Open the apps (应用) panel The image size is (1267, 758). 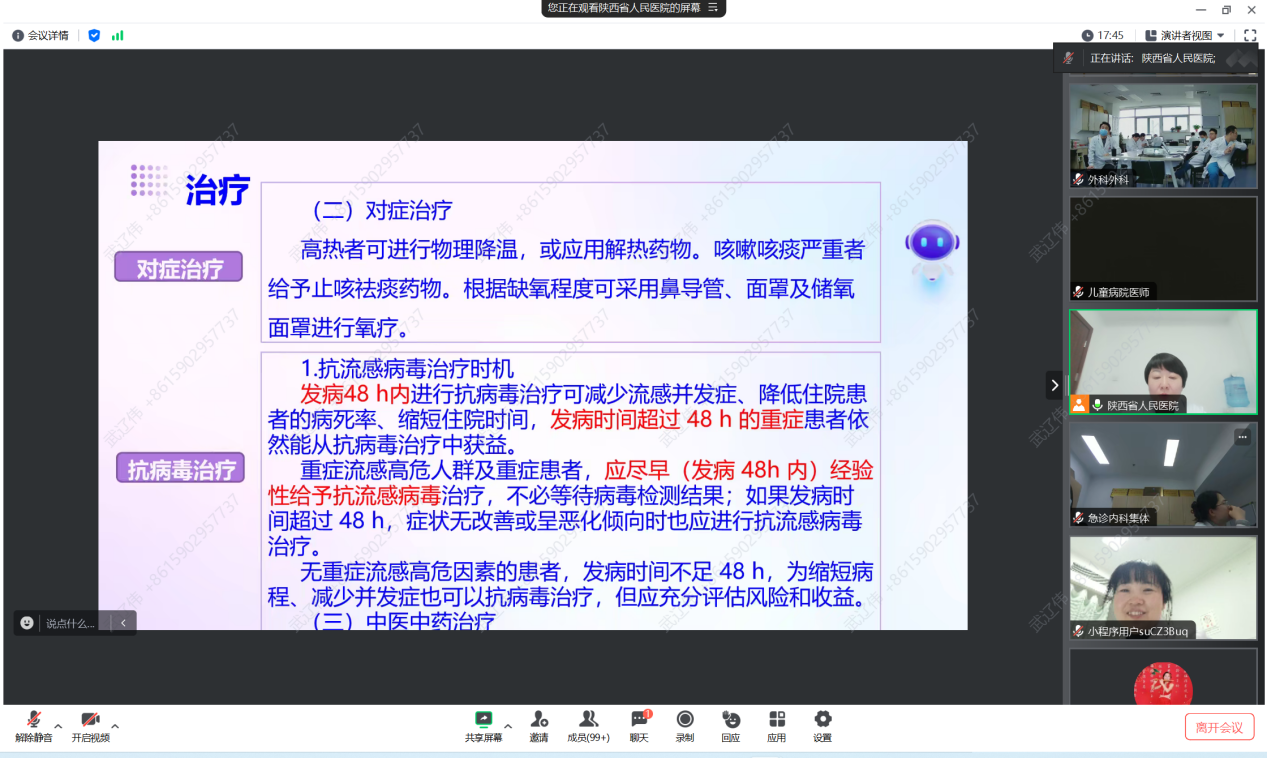[777, 725]
